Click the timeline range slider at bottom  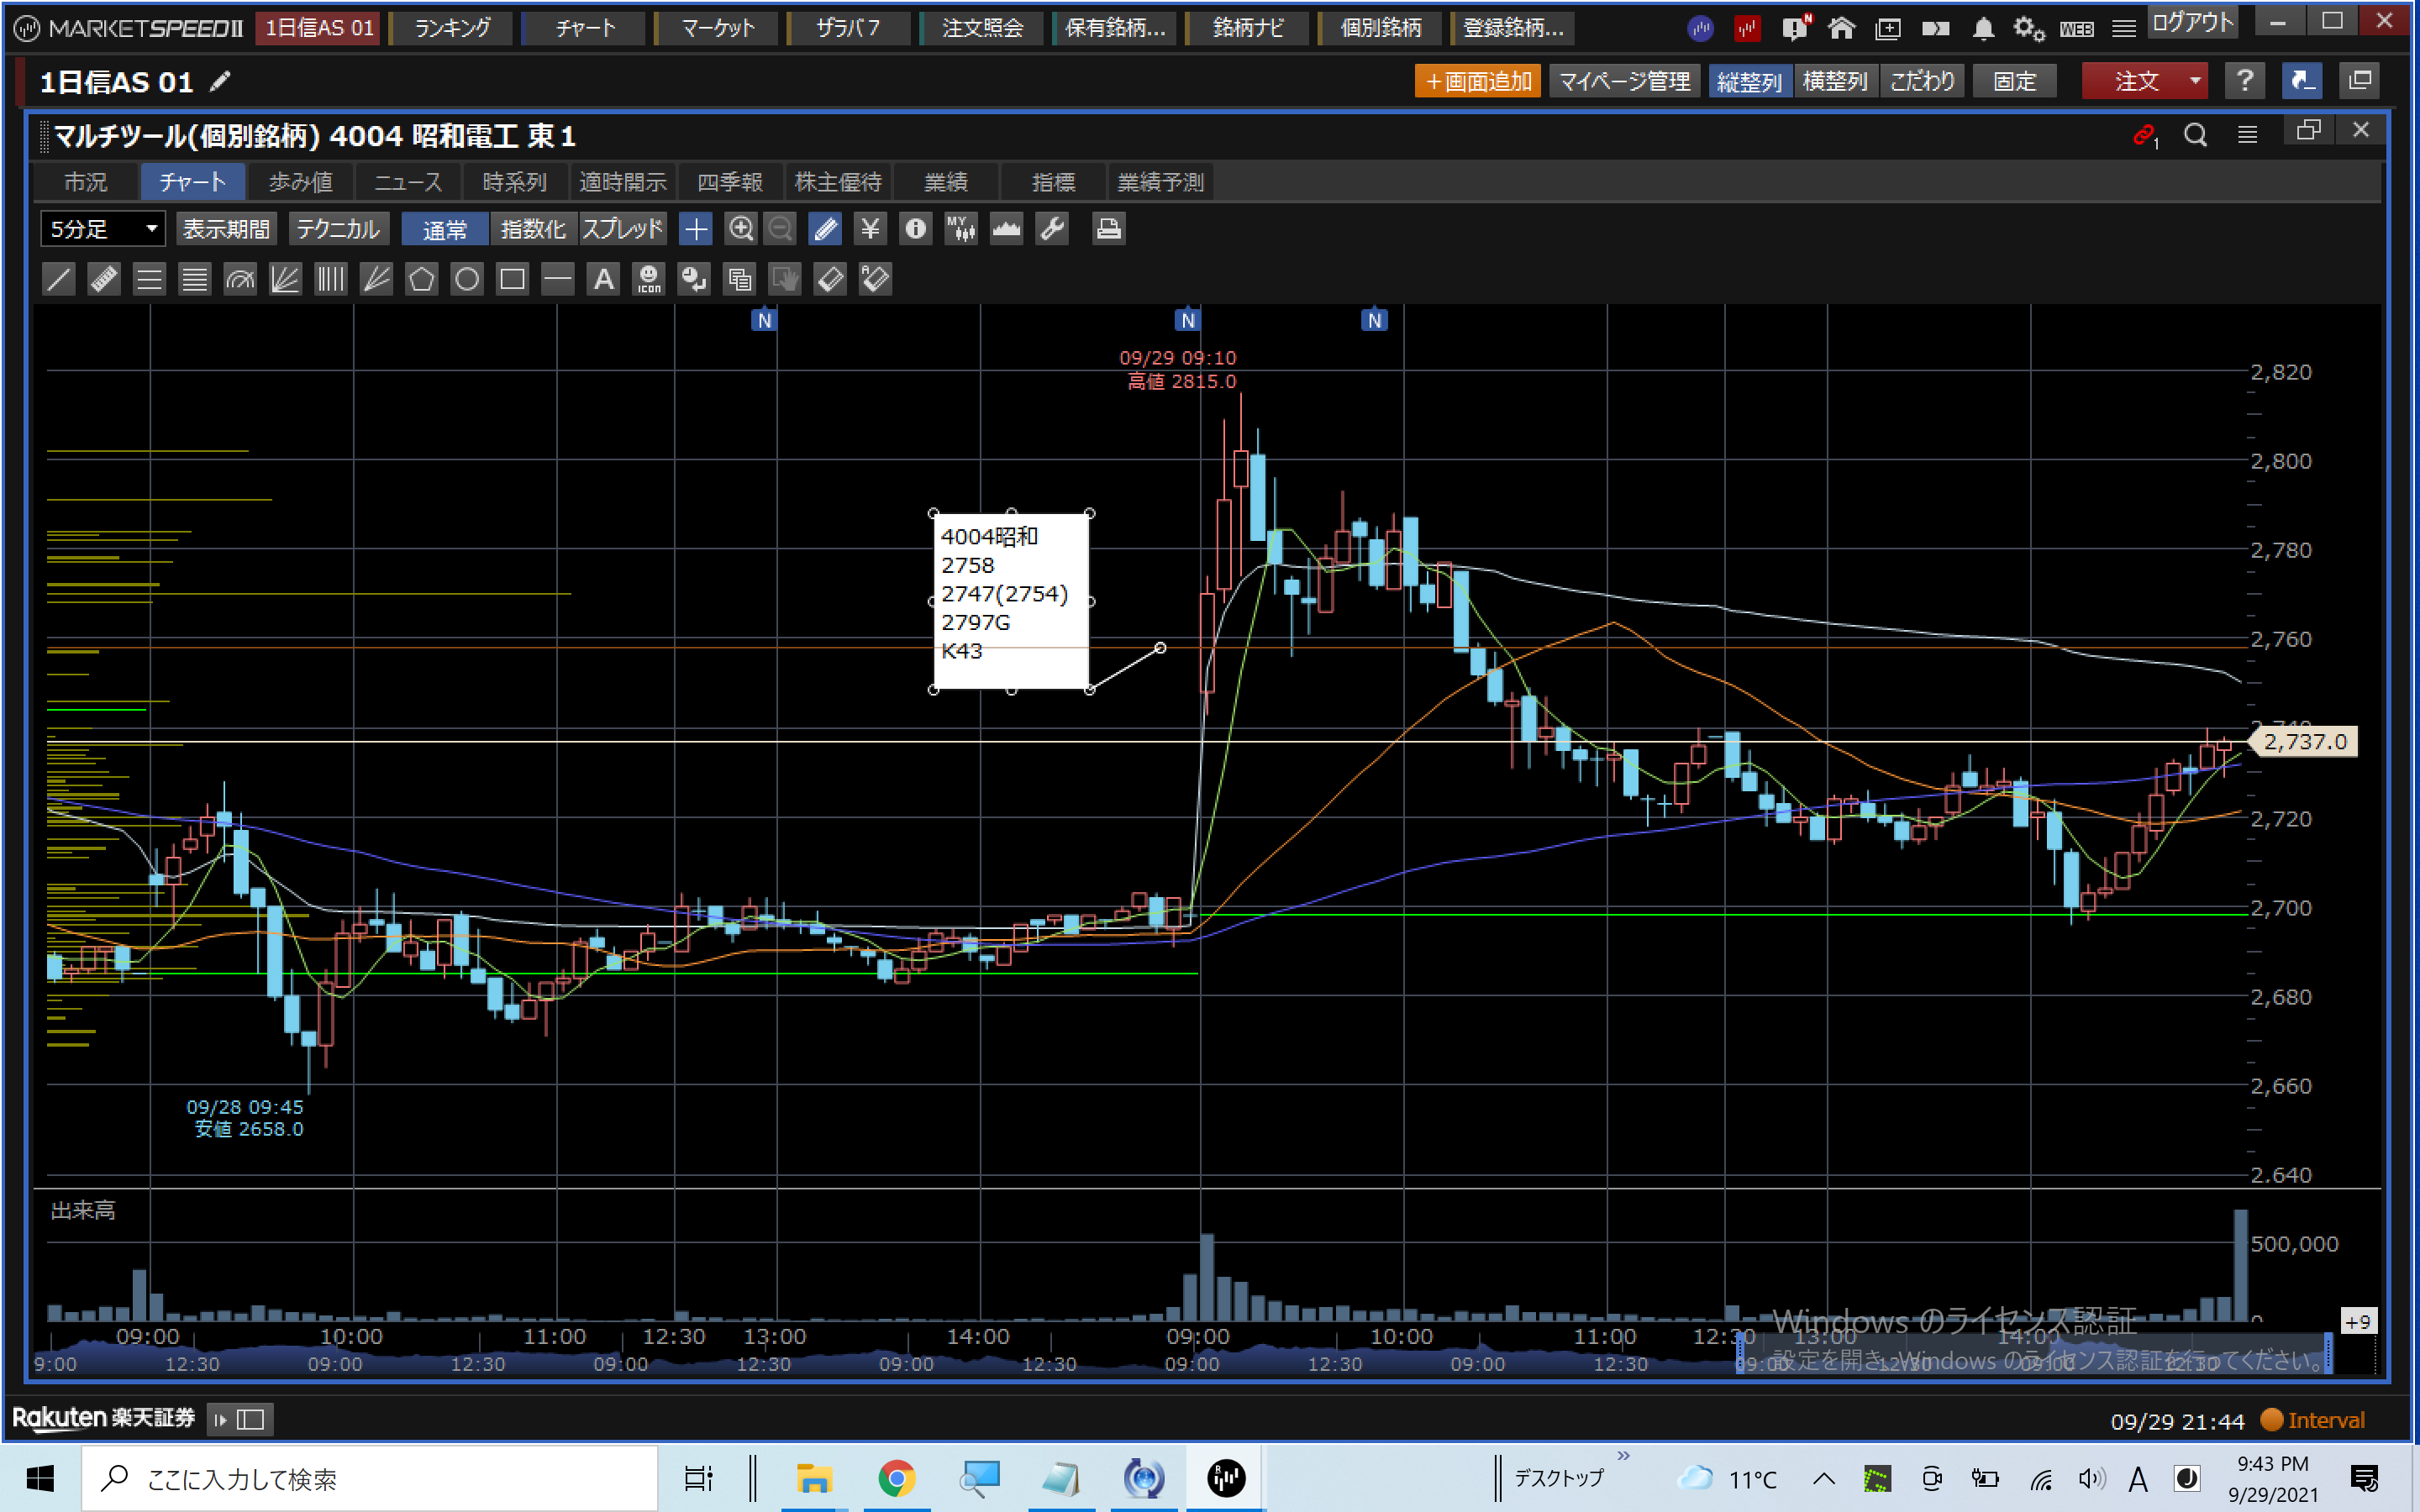coord(2035,1354)
